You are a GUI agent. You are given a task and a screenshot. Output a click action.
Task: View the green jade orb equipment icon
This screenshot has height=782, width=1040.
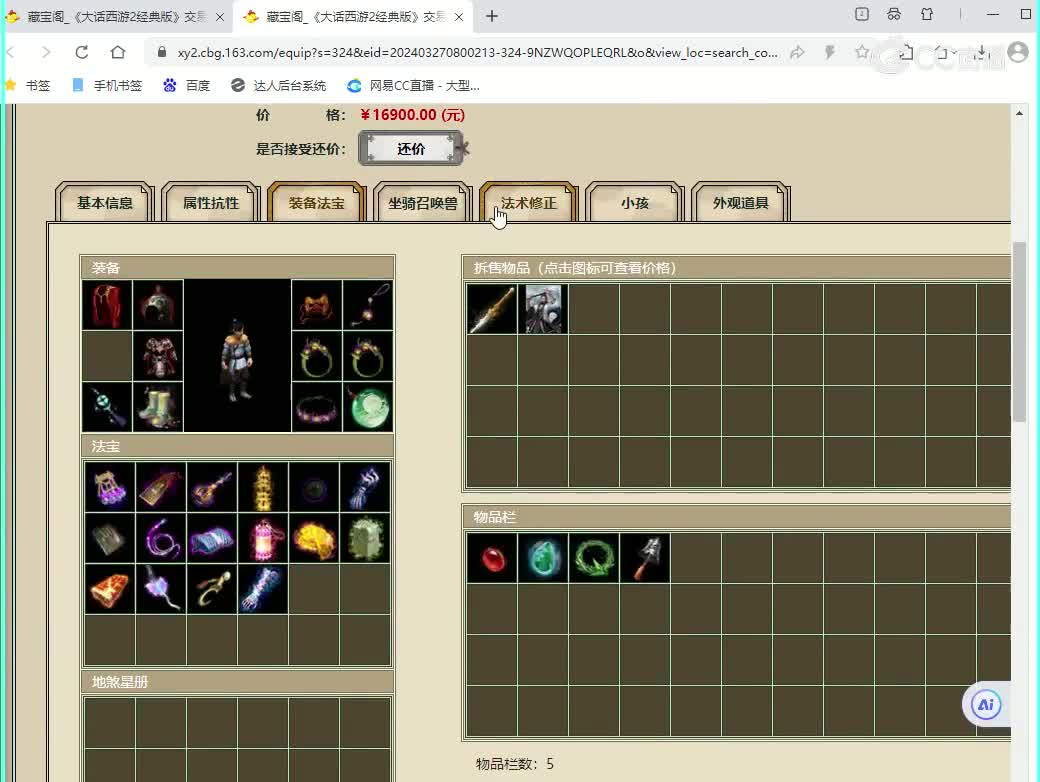pyautogui.click(x=368, y=407)
